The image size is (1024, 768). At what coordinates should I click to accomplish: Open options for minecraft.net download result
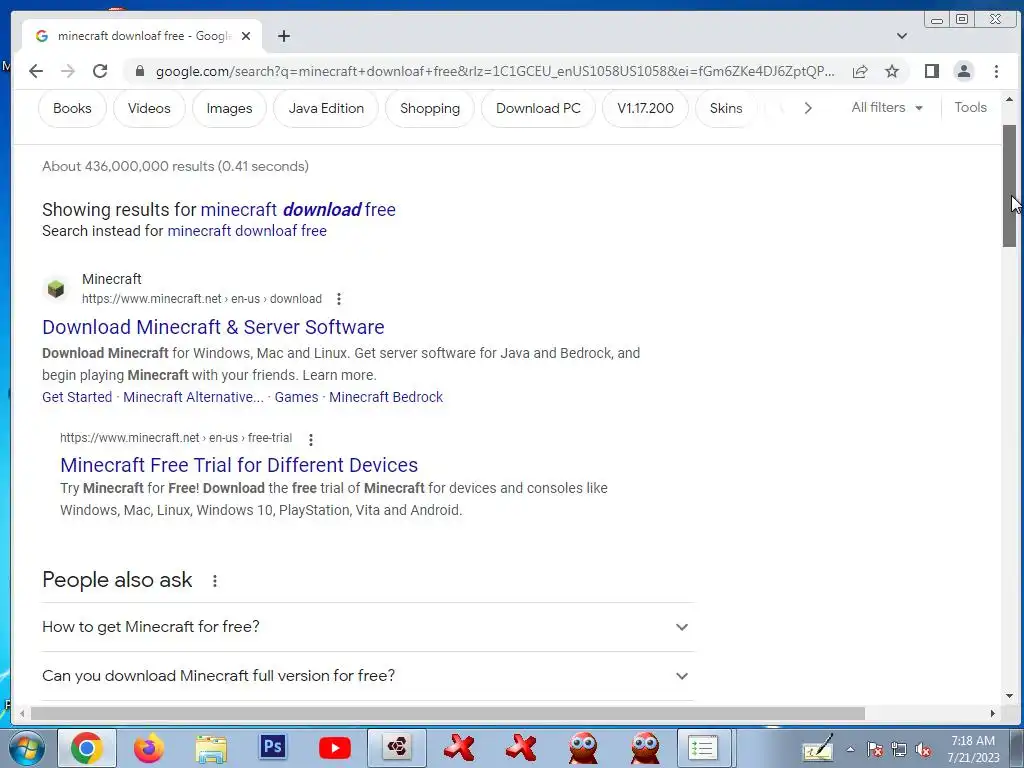coord(338,299)
